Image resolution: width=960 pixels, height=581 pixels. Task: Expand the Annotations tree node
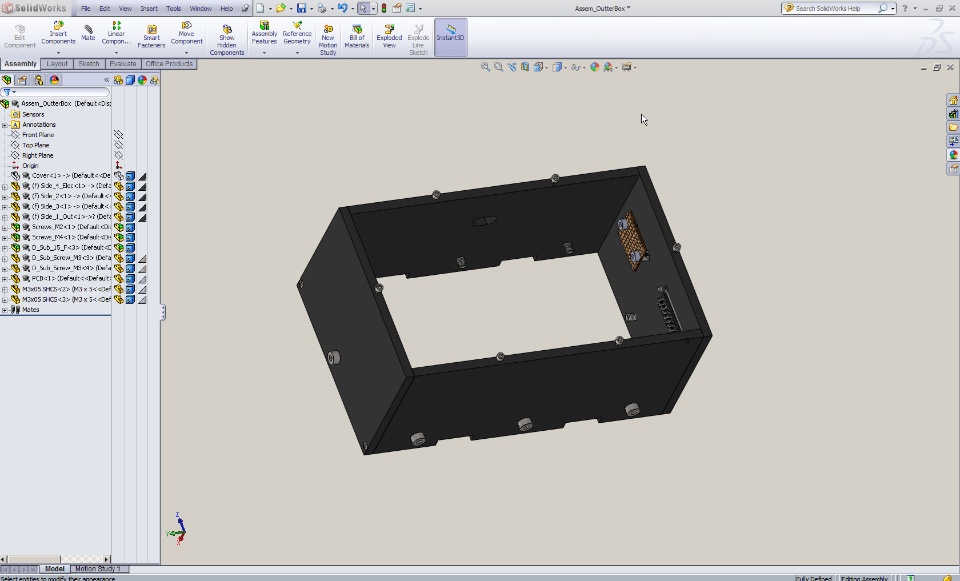tap(5, 125)
